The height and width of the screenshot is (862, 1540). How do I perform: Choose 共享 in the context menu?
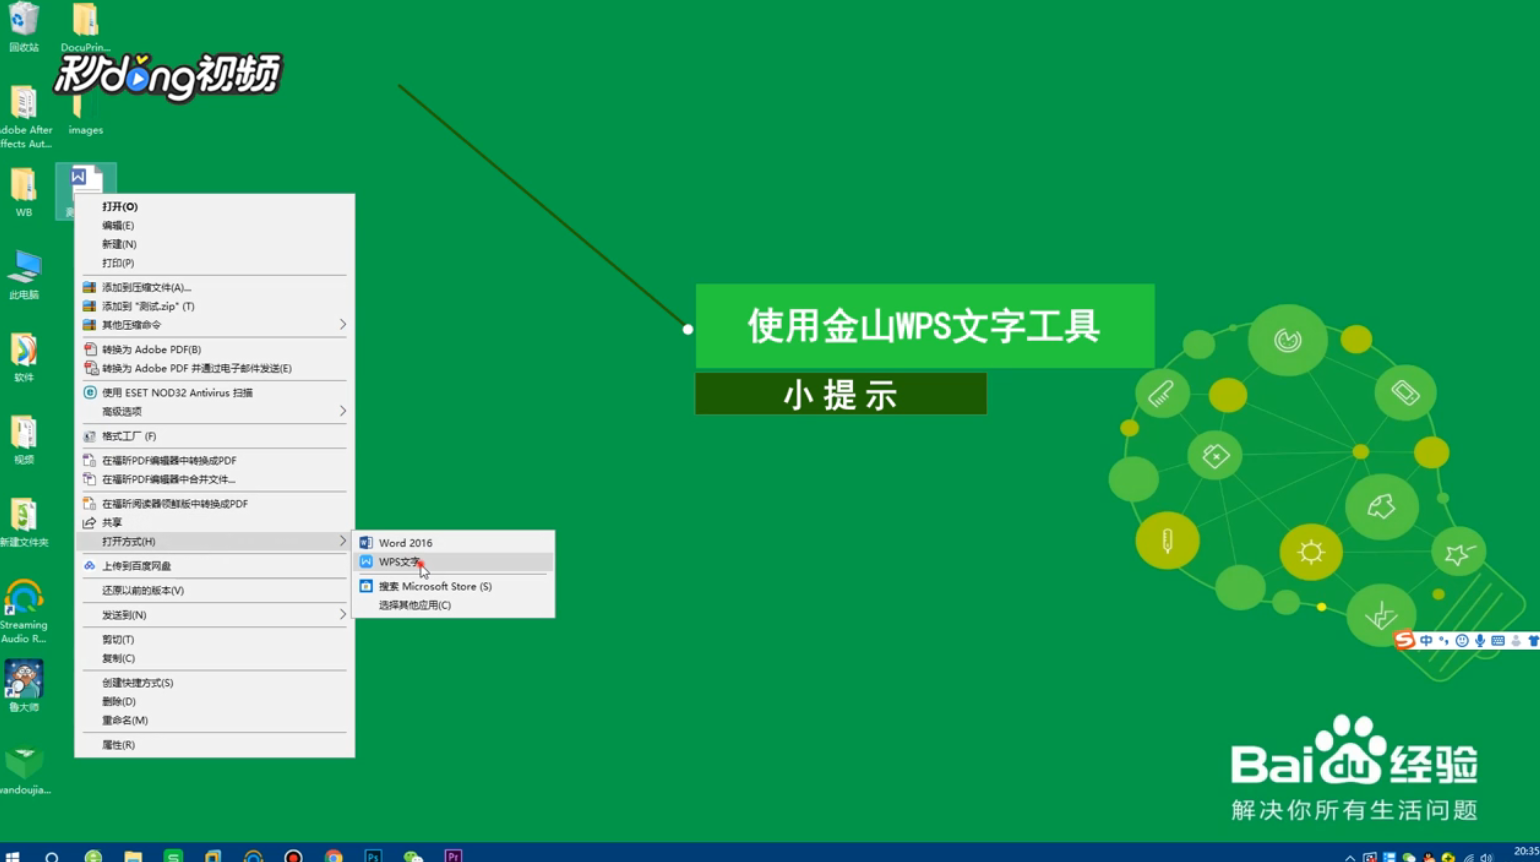point(215,523)
